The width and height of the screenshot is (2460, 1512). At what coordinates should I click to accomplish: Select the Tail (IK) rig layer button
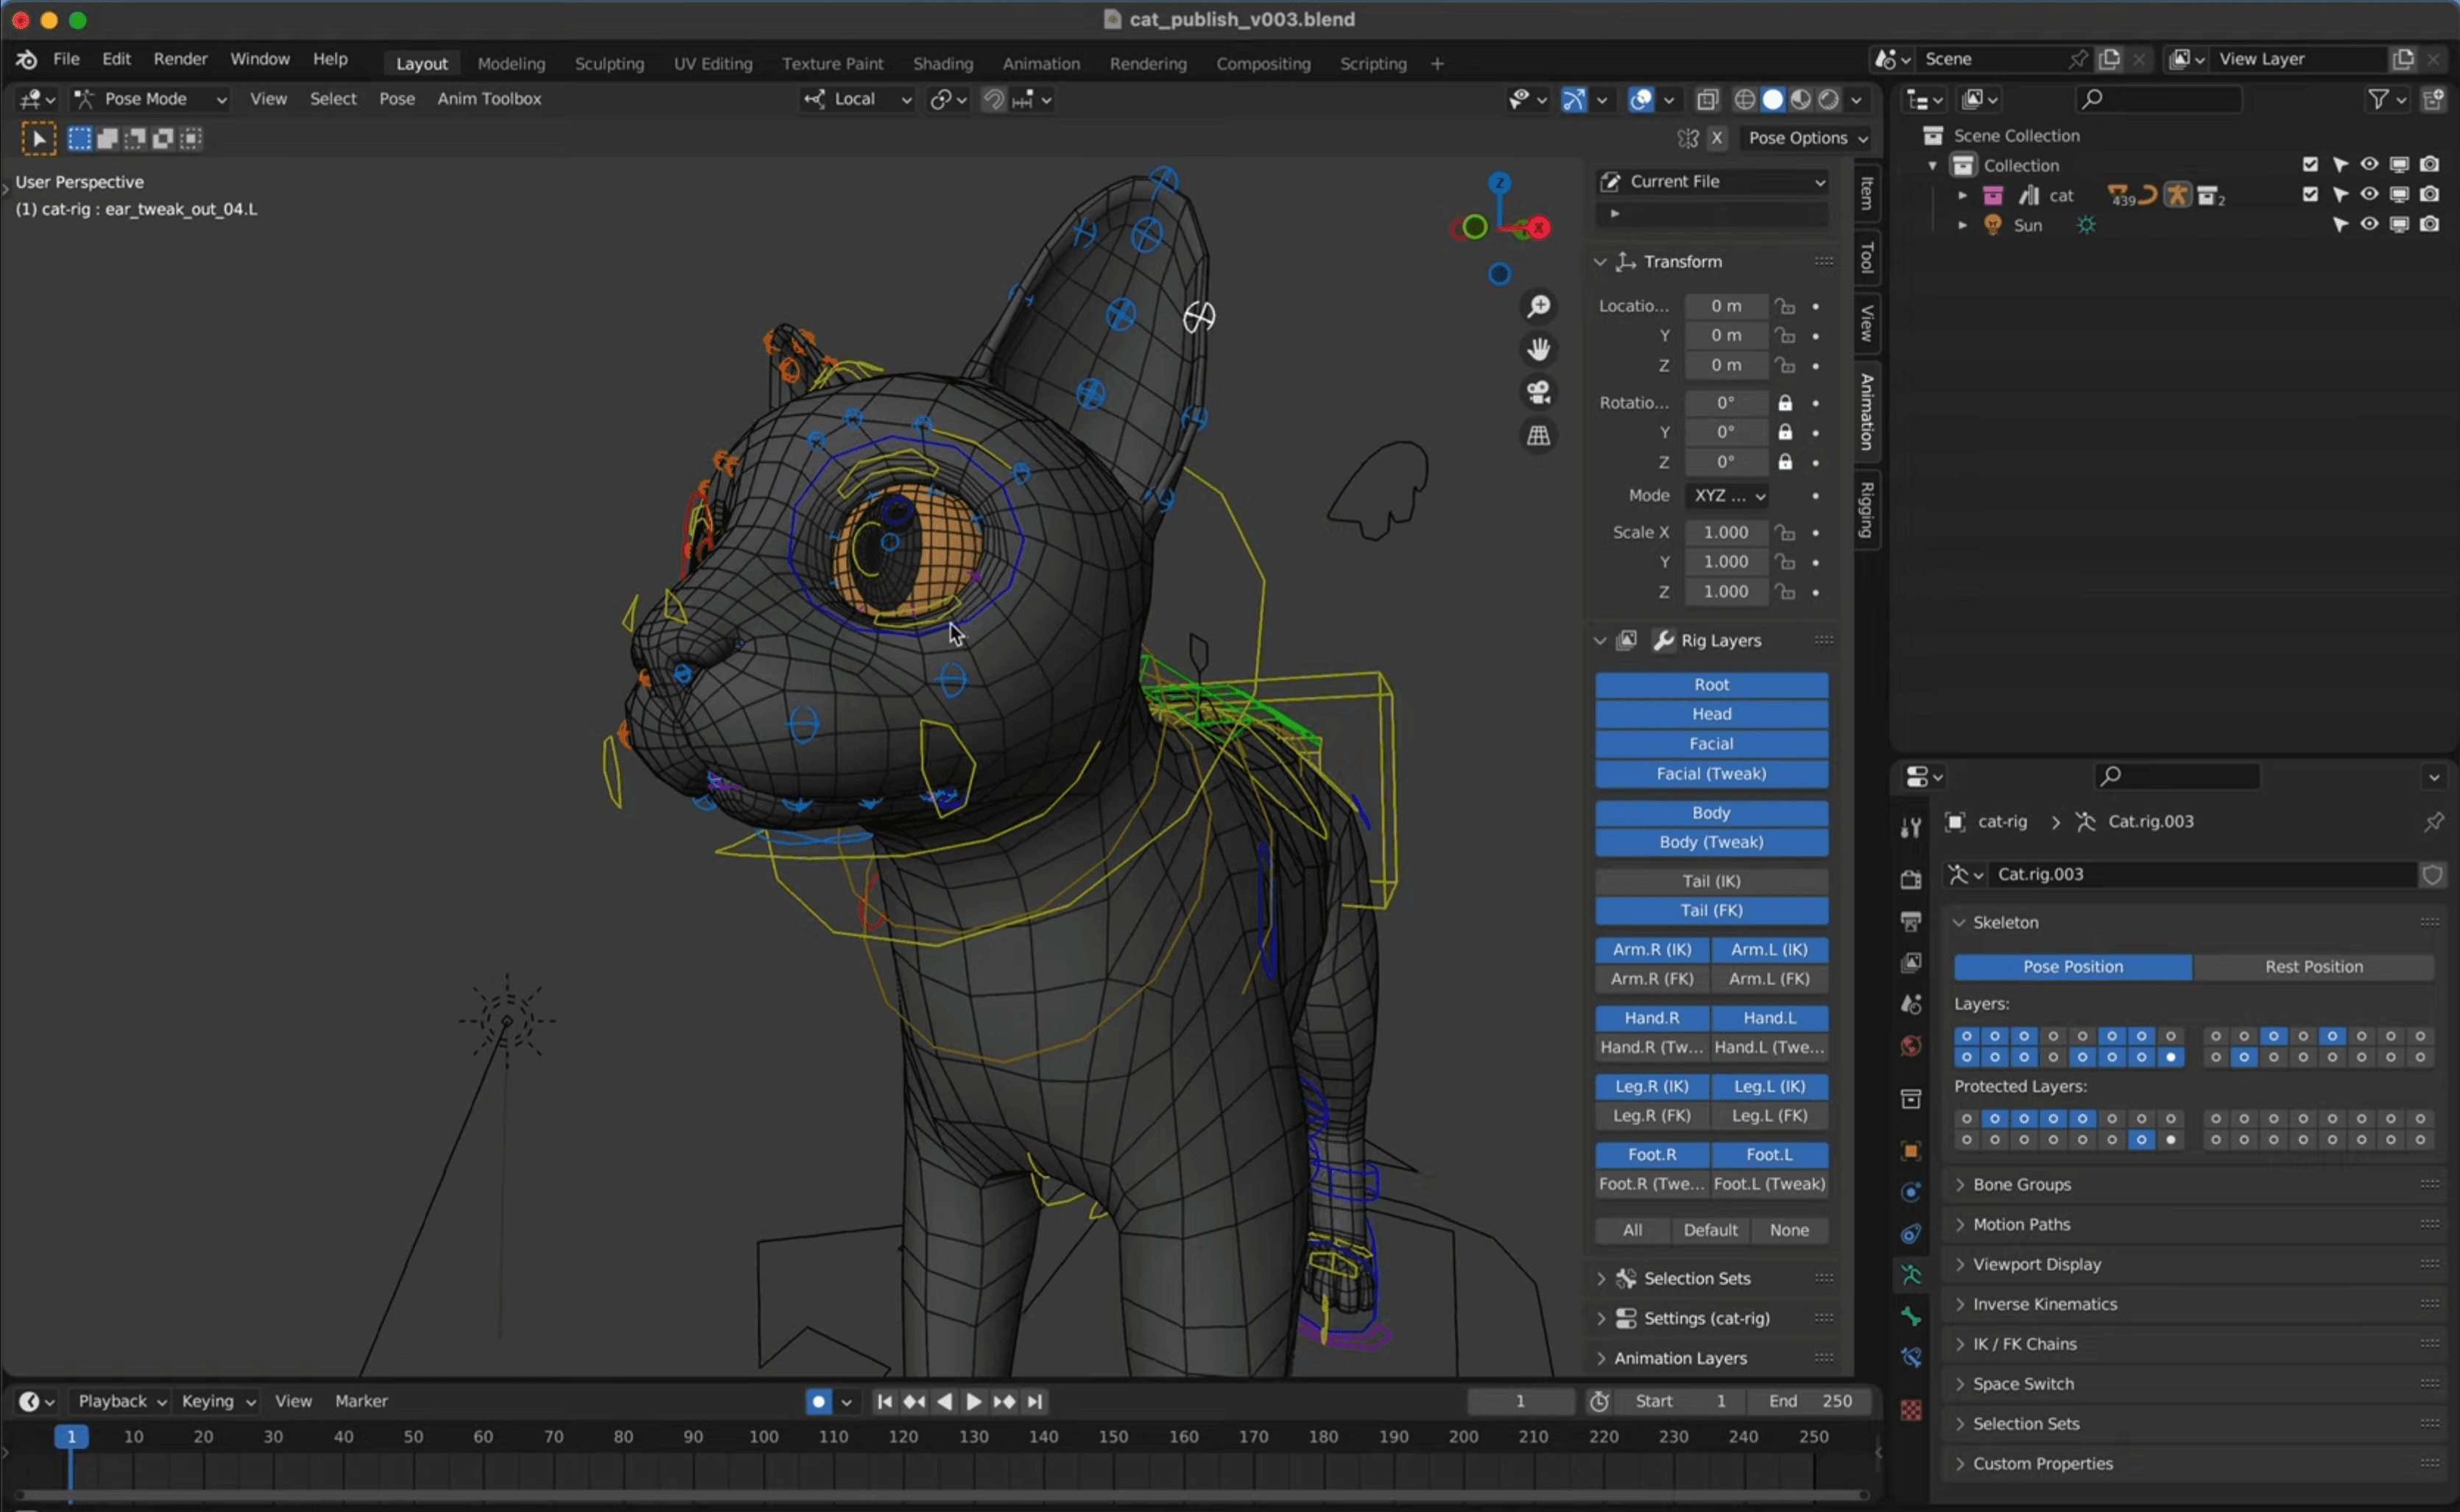pos(1710,880)
